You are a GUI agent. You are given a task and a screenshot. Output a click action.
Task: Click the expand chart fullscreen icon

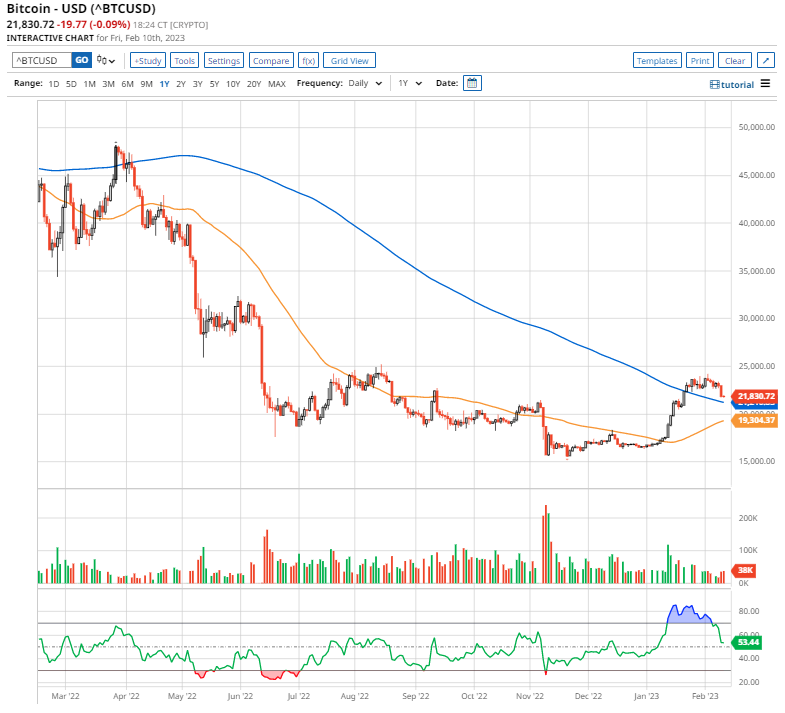click(766, 61)
